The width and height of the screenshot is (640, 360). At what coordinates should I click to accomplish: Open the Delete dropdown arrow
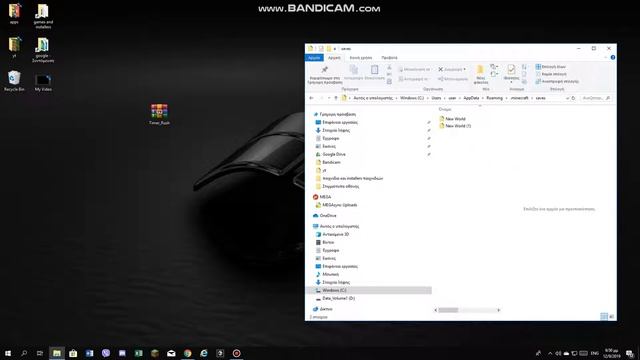(464, 69)
